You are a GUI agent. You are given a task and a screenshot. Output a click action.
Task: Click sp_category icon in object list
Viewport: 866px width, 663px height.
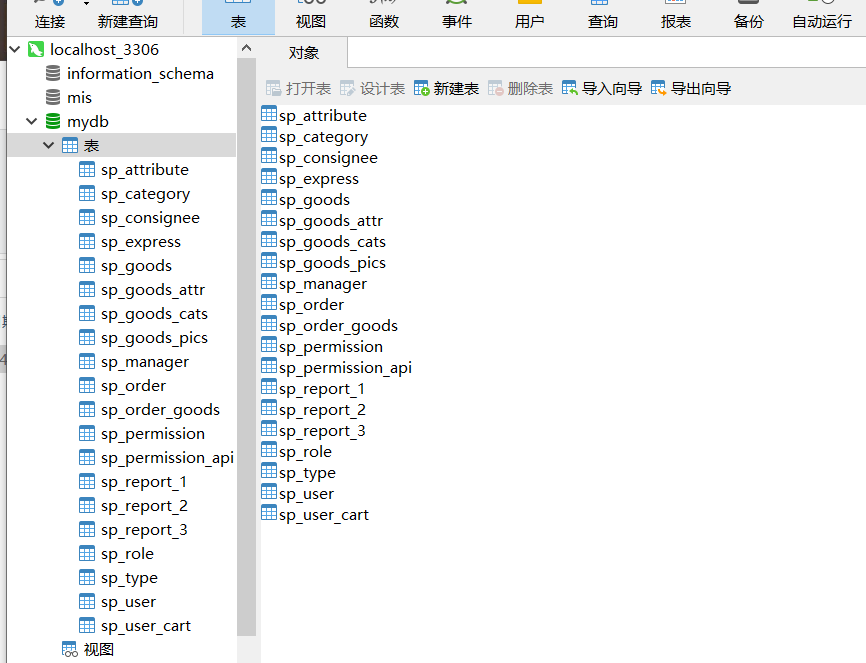(x=269, y=135)
